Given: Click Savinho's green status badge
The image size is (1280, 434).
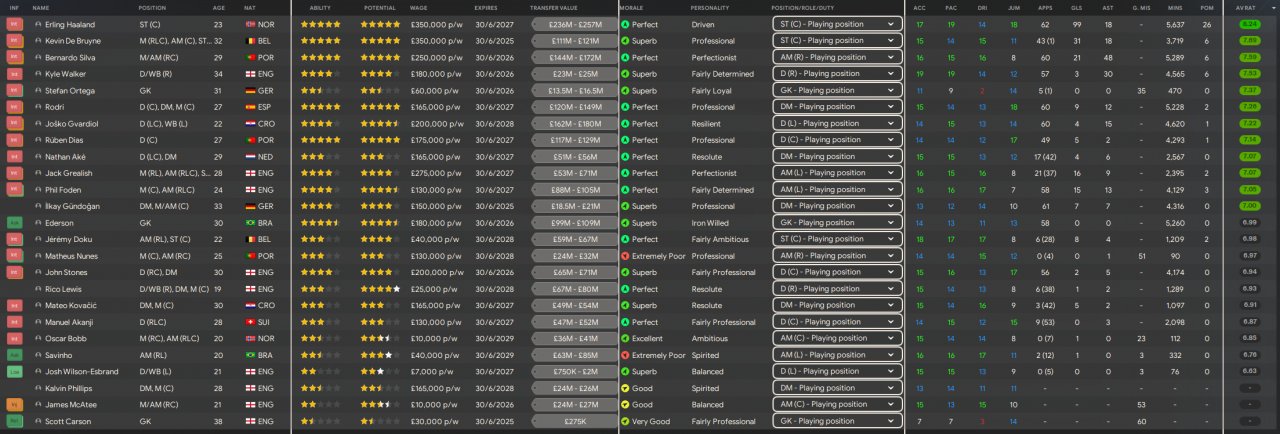Looking at the screenshot, I should [x=15, y=355].
